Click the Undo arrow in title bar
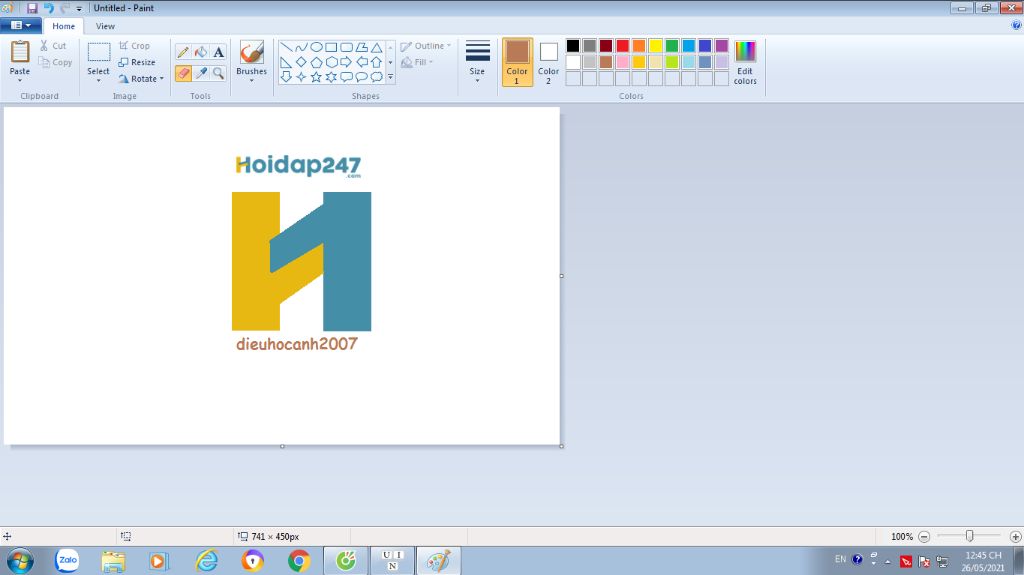The width and height of the screenshot is (1024, 575). 48,8
